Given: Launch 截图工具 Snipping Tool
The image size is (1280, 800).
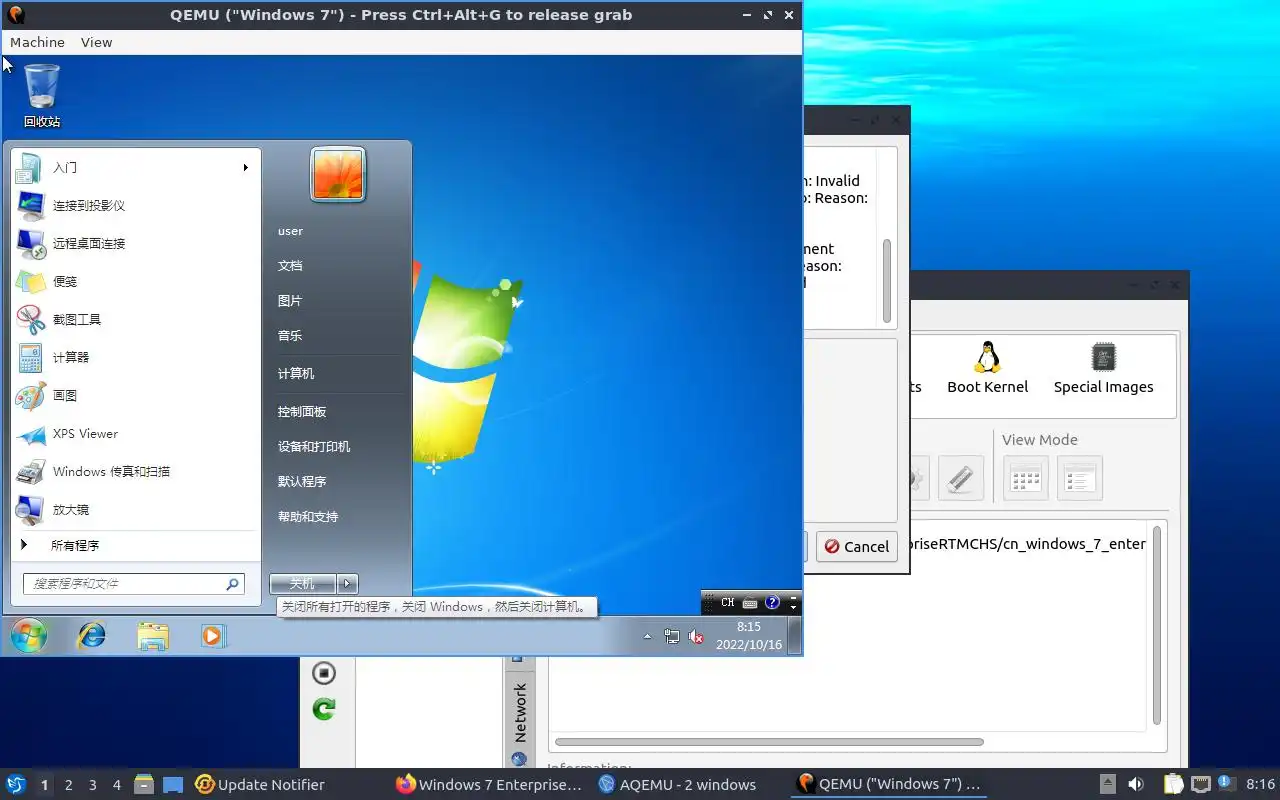Looking at the screenshot, I should [135, 319].
